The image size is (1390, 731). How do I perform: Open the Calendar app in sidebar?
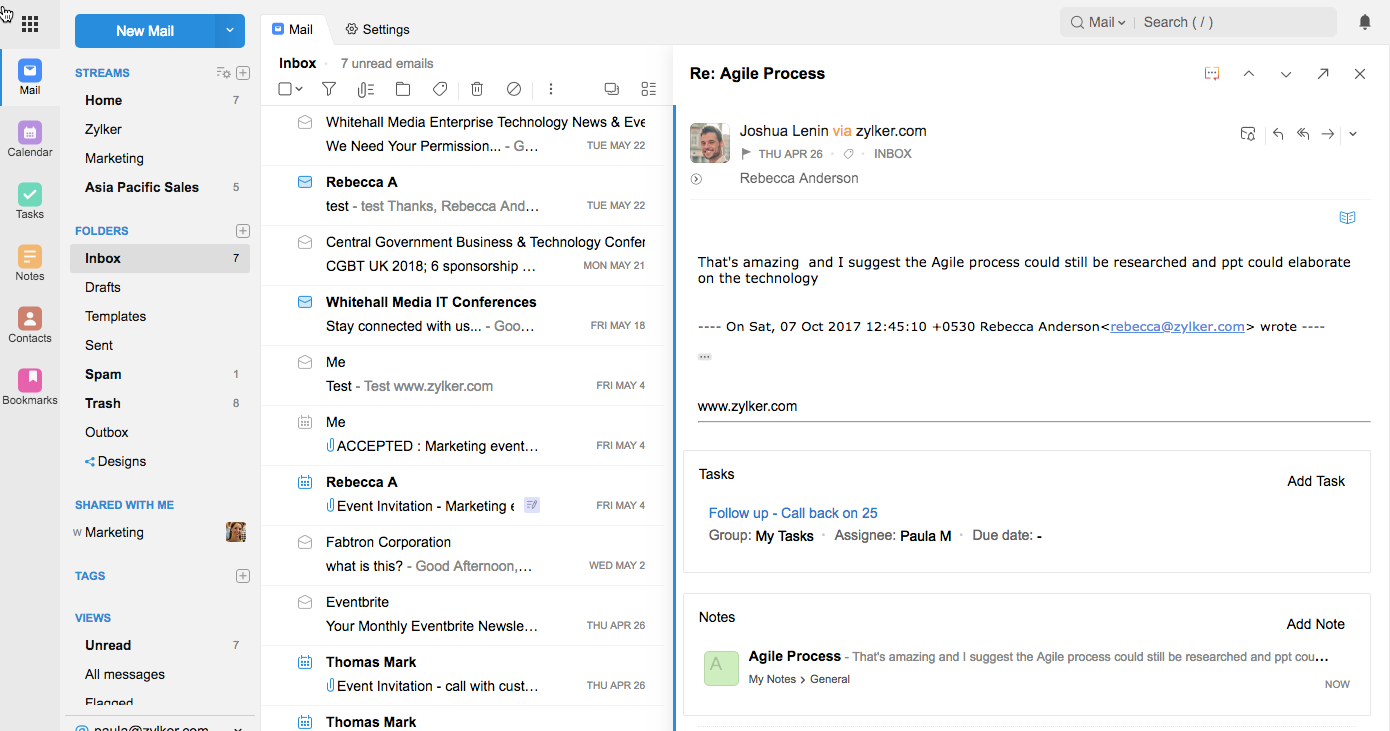tap(30, 140)
